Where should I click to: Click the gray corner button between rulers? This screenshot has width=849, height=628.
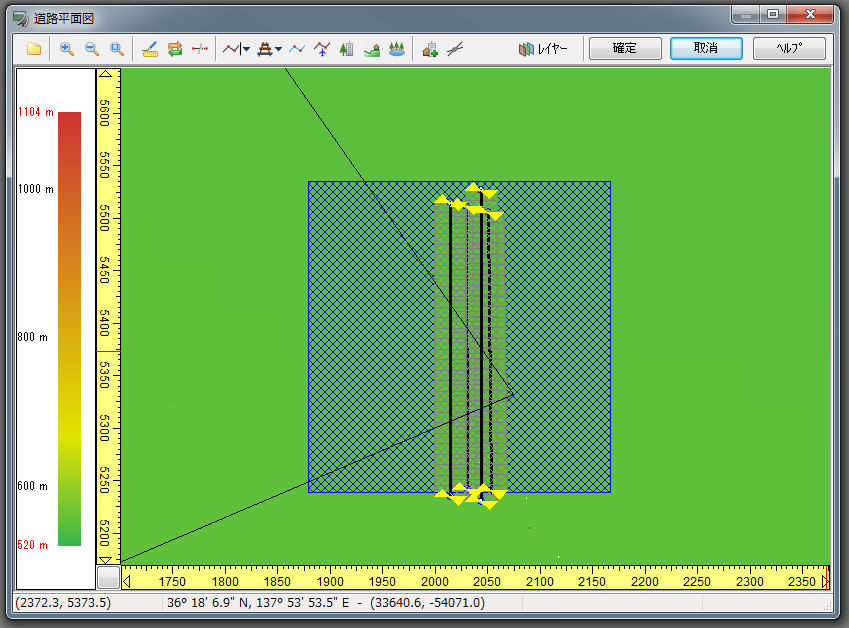click(108, 577)
